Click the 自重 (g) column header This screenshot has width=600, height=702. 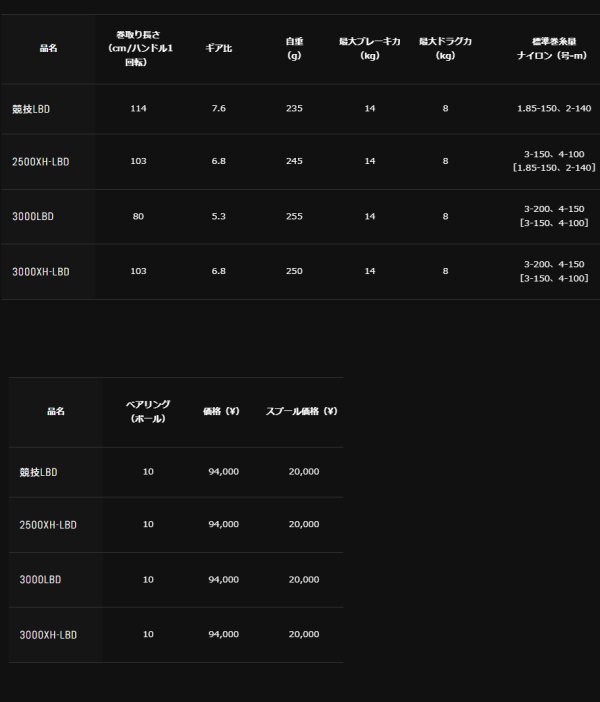[294, 48]
